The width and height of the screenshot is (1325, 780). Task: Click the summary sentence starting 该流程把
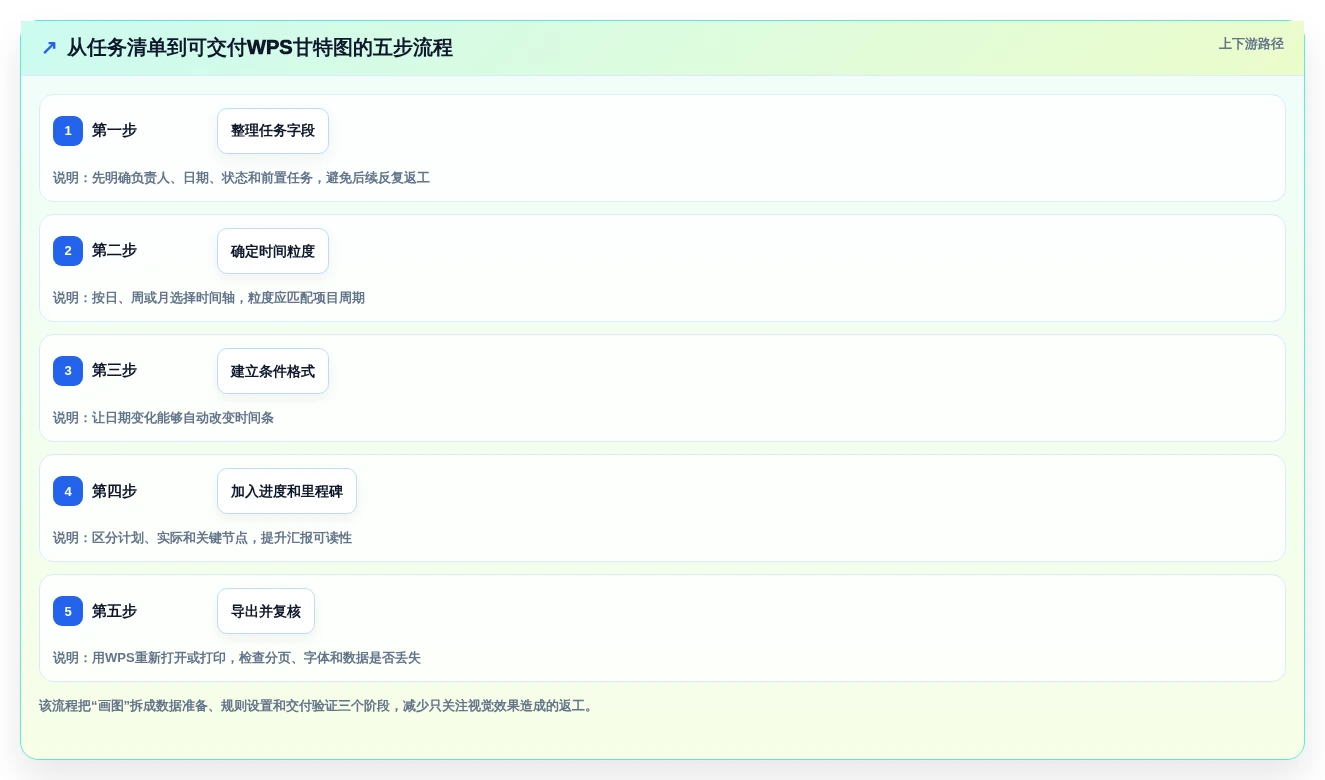pyautogui.click(x=318, y=706)
